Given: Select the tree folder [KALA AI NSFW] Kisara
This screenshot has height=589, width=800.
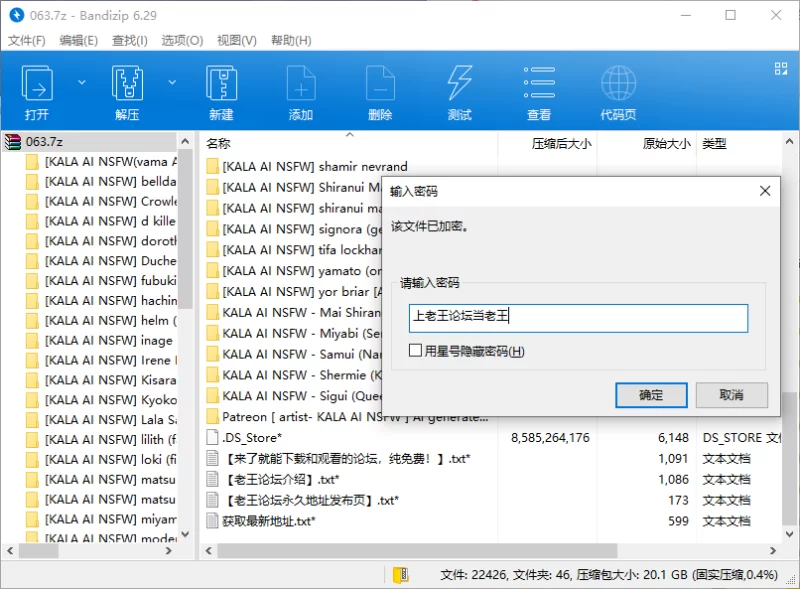Looking at the screenshot, I should point(110,380).
